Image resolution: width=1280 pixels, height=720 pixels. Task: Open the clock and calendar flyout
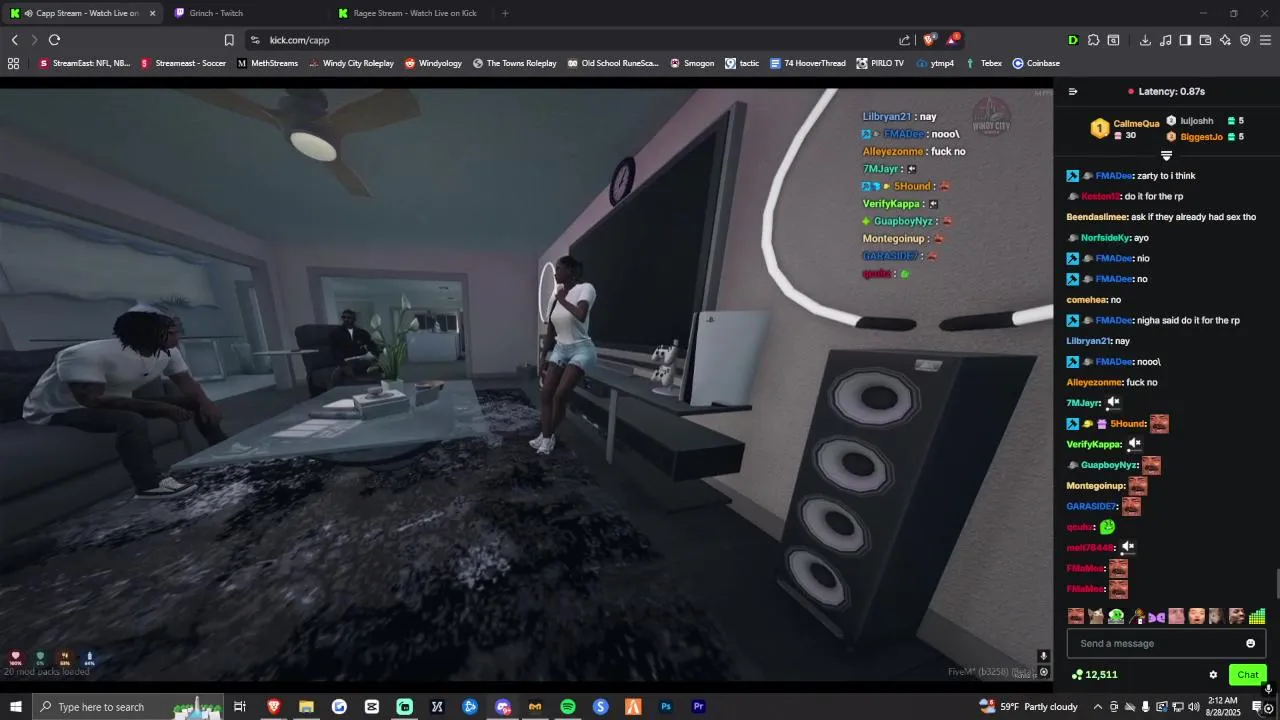pyautogui.click(x=1224, y=707)
